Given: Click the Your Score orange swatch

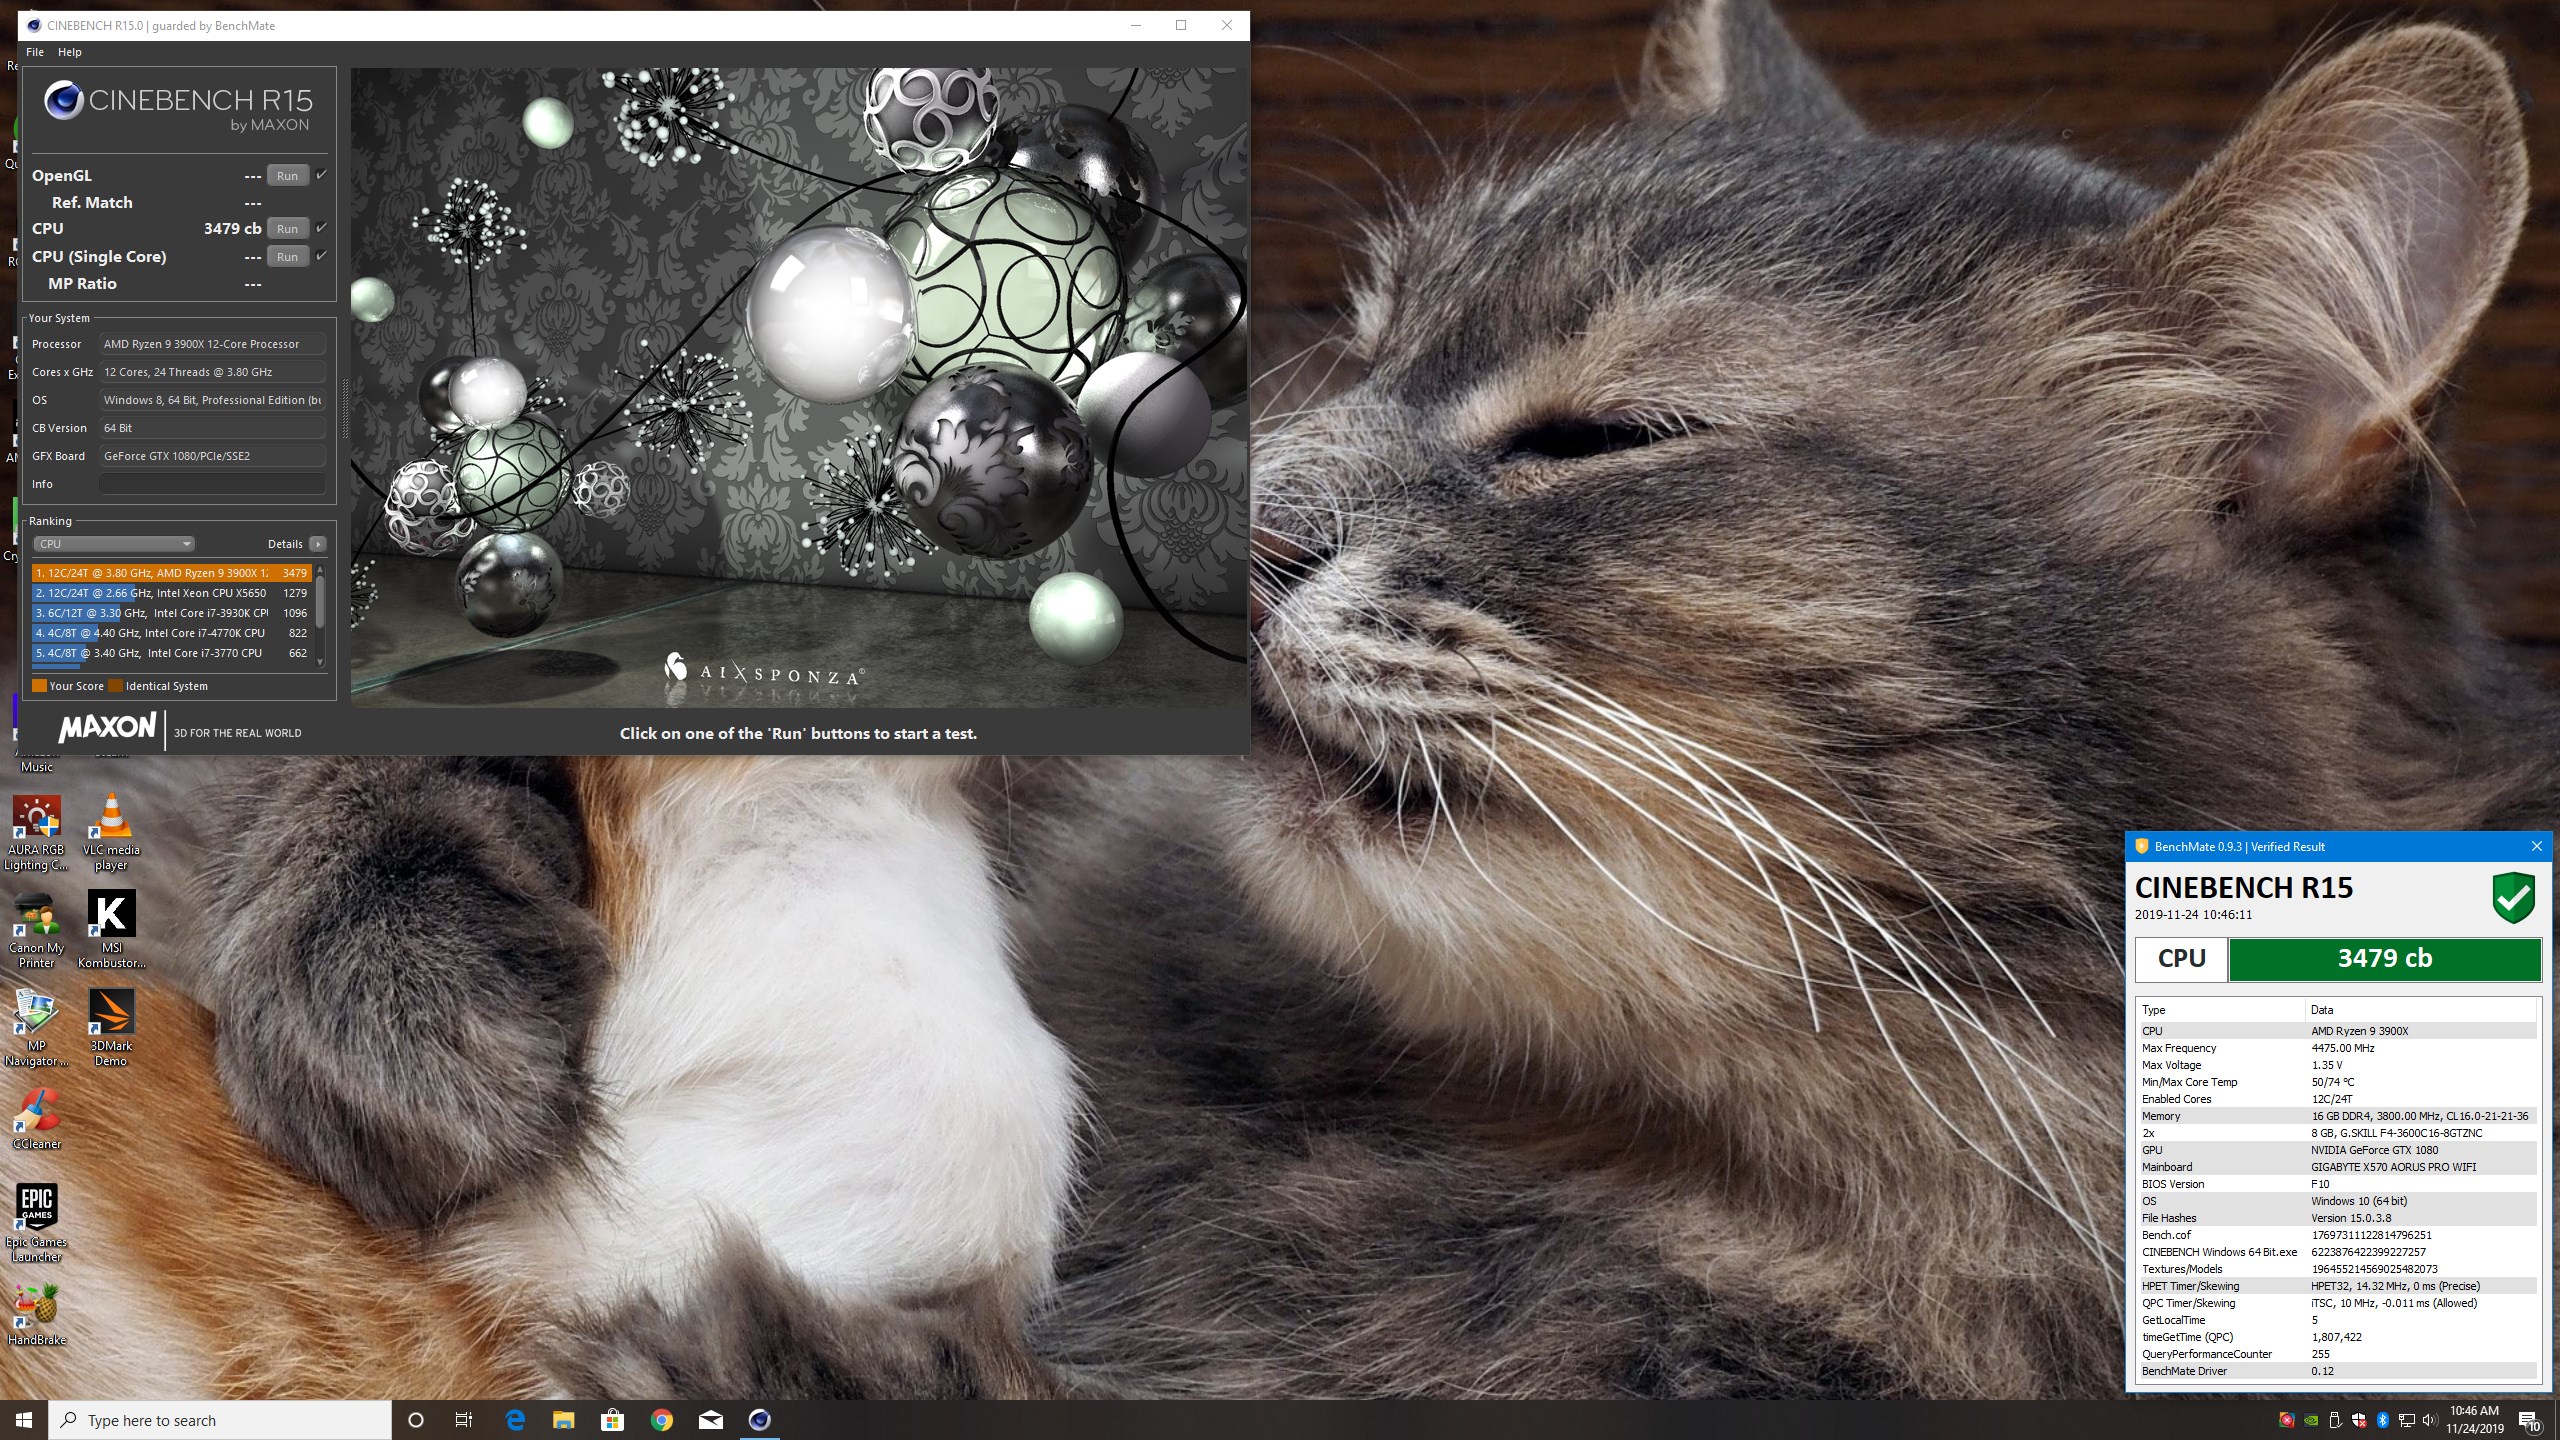Looking at the screenshot, I should [39, 686].
